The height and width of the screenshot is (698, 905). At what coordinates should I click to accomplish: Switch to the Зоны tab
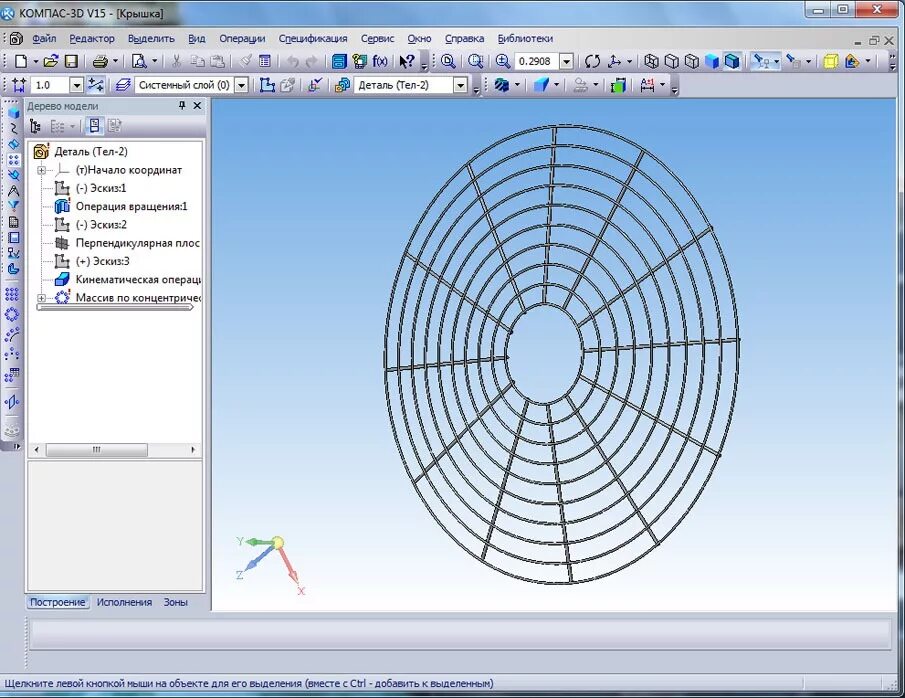click(x=175, y=602)
